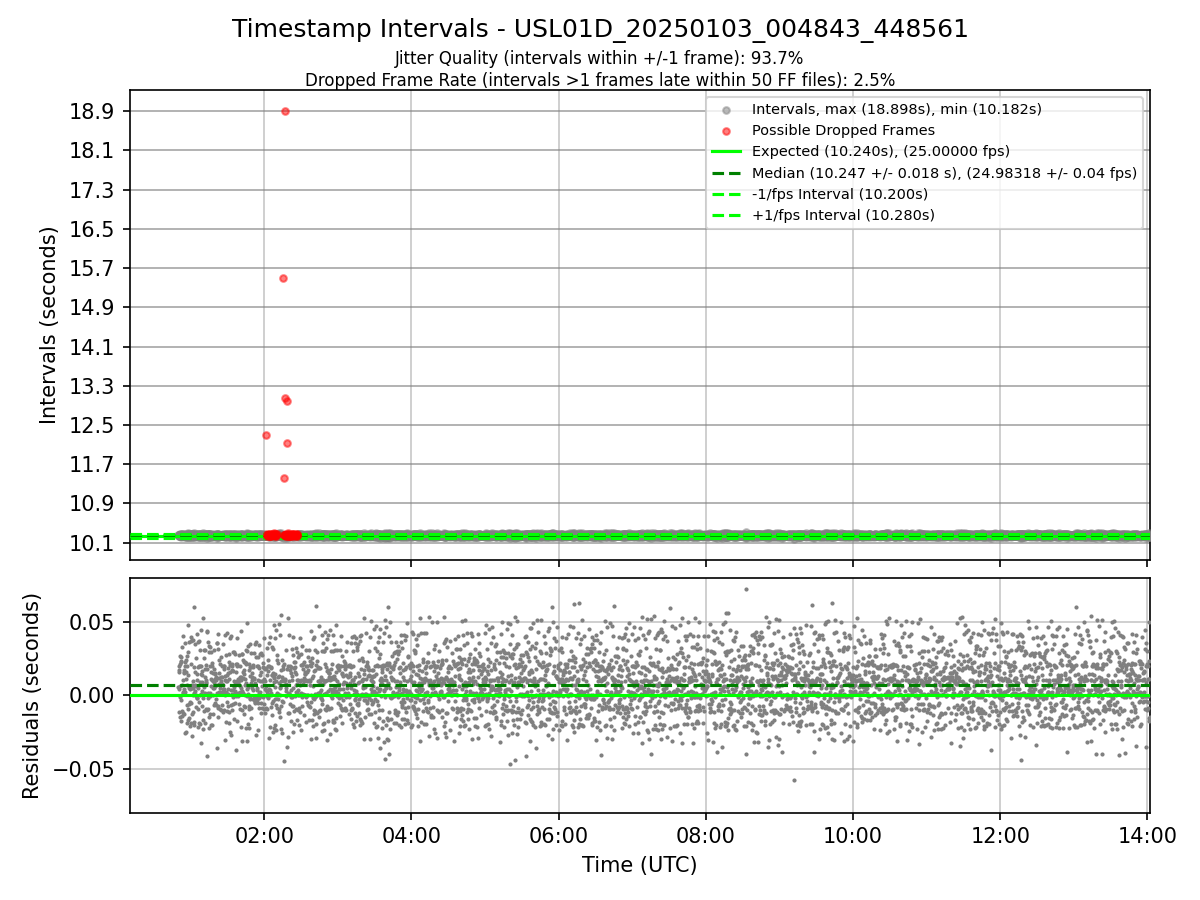Click legend entry +1/fps Interval (10.280s)
Viewport: 1200px width, 900px height.
pos(843,215)
